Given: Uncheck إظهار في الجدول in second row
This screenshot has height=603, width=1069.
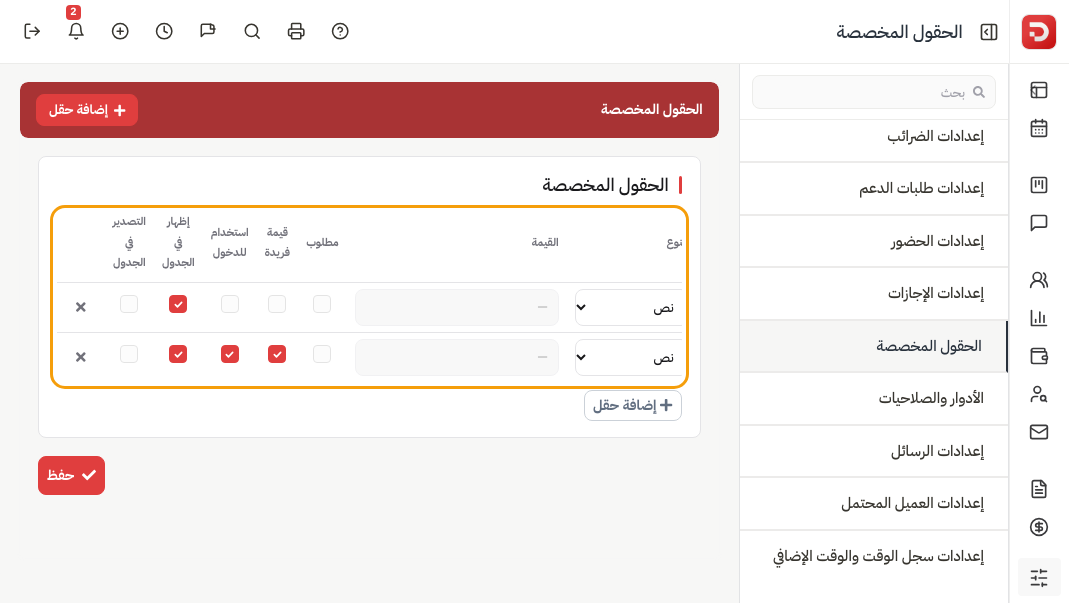Looking at the screenshot, I should [178, 354].
